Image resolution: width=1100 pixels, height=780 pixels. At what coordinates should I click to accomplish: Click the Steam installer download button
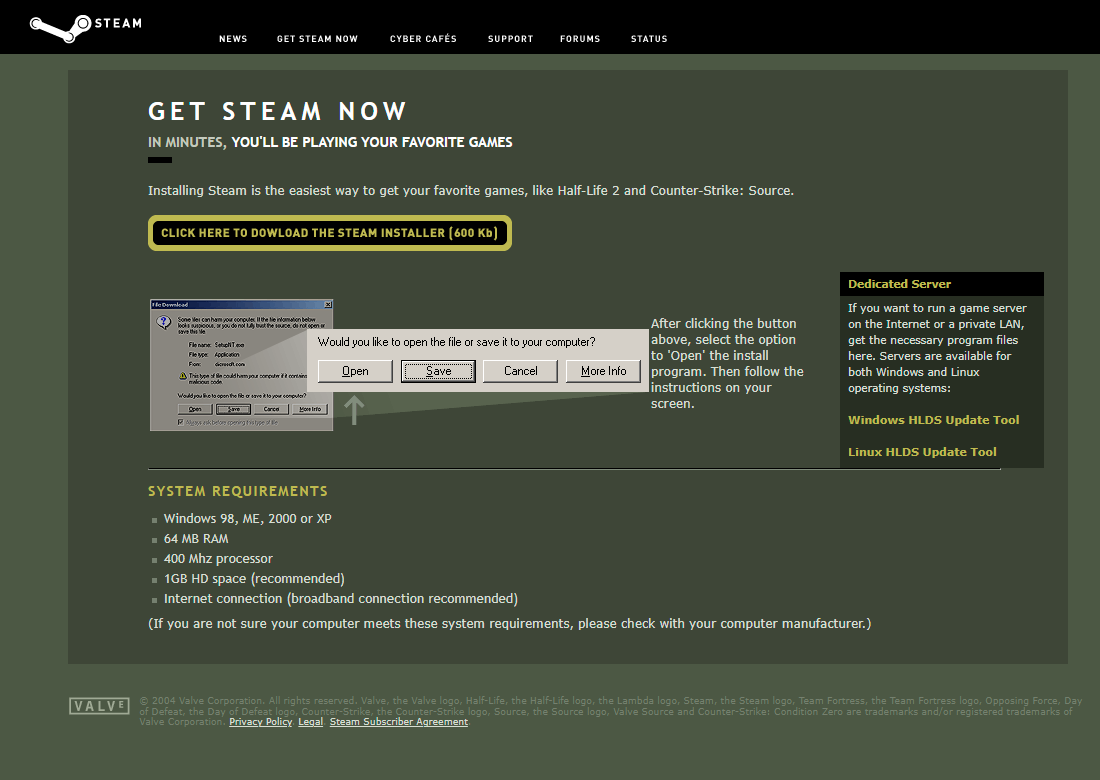tap(330, 233)
